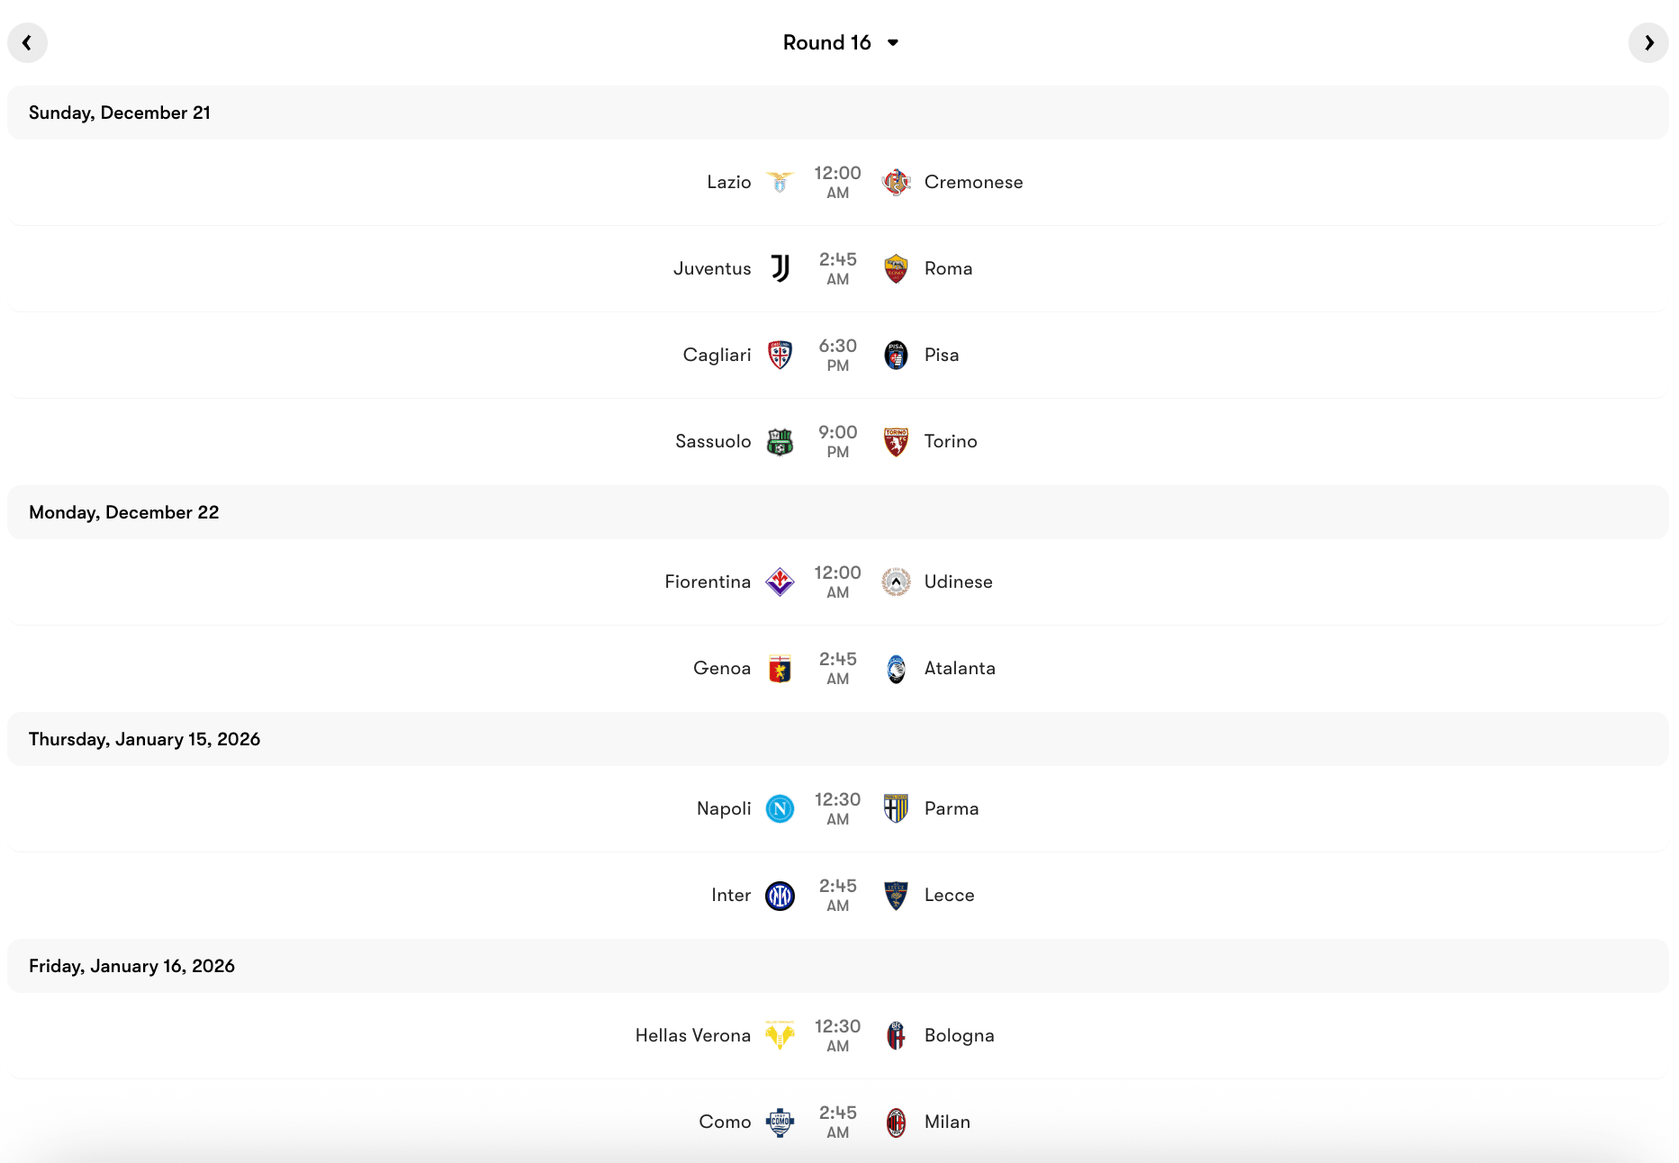Select the Udinese team name link
The height and width of the screenshot is (1163, 1679).
coord(957,581)
